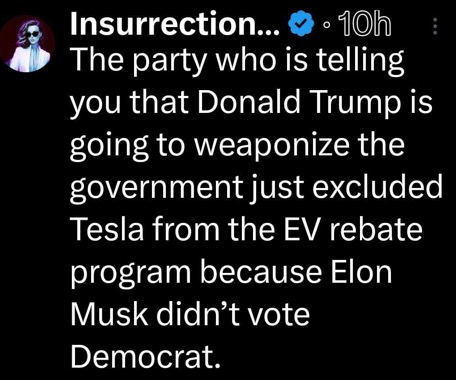Click the word "telling" in first line
The image size is (456, 380).
click(x=360, y=62)
